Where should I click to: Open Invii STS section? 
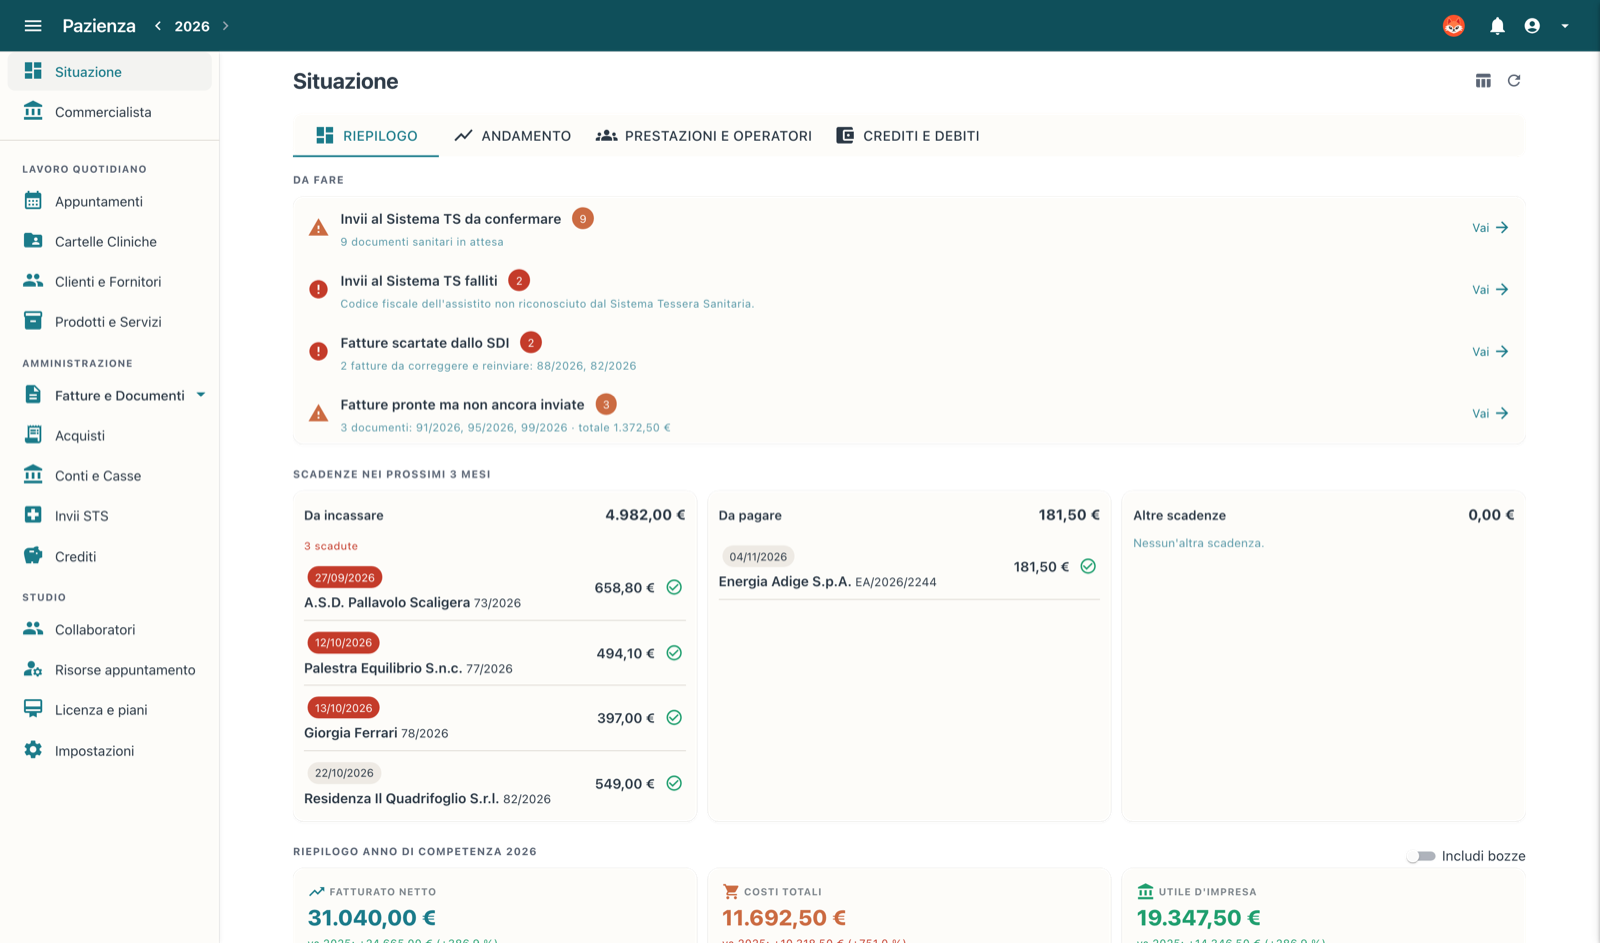[110, 516]
